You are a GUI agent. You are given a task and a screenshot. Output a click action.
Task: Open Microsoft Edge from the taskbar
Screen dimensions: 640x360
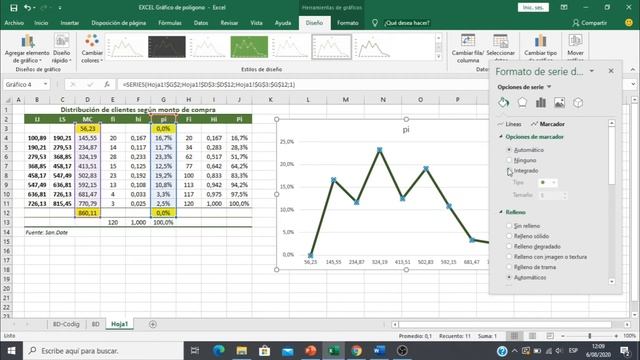point(218,351)
